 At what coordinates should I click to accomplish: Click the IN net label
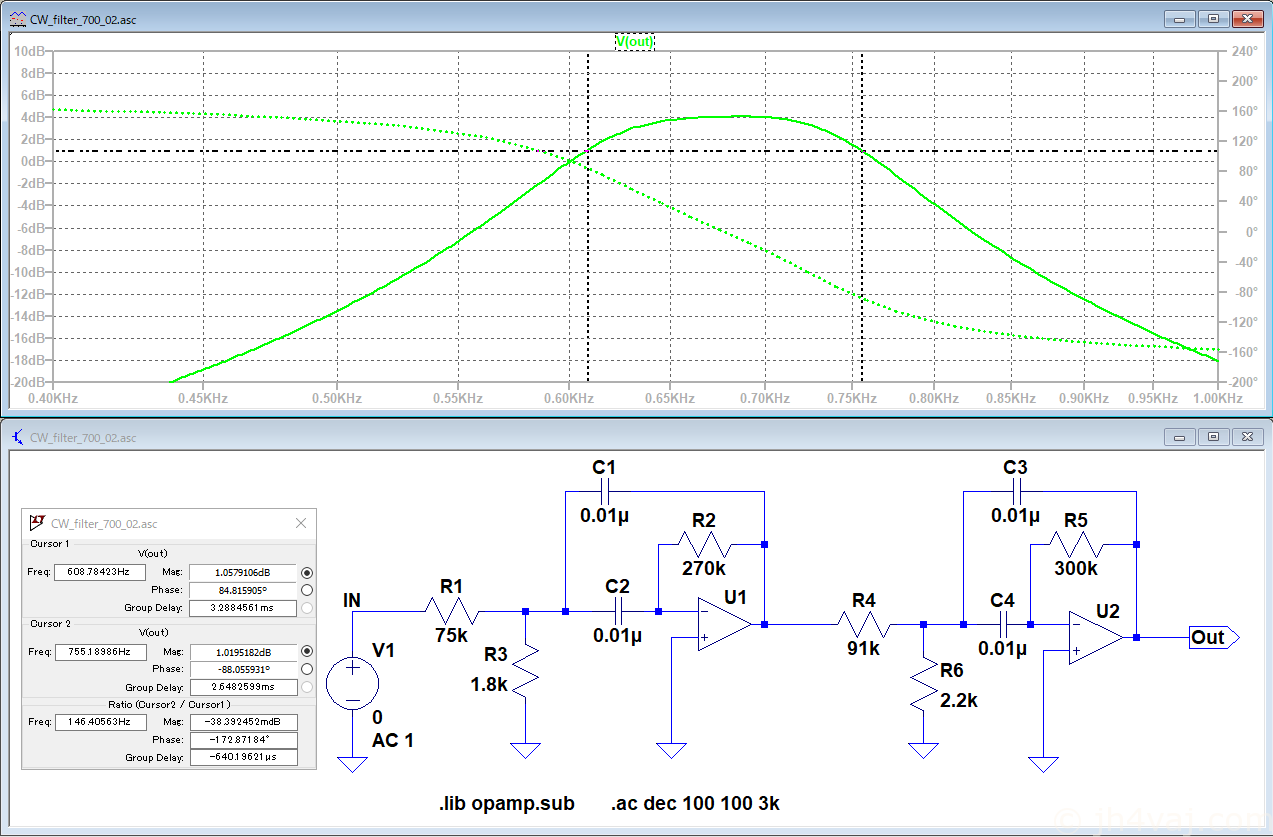coord(352,600)
